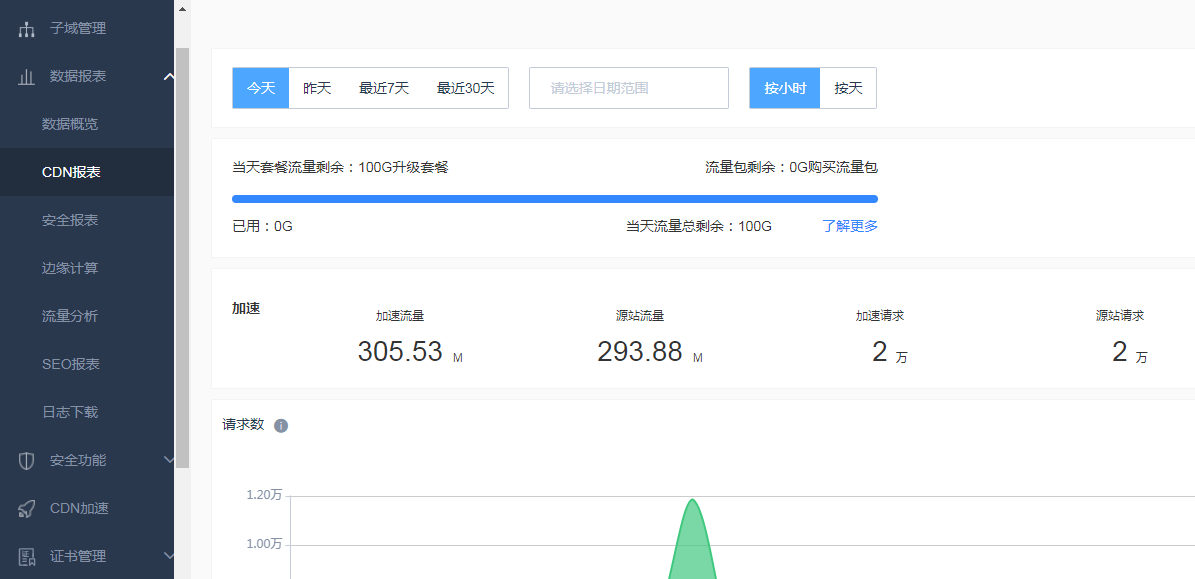Click the 请选择日期范围 date input field
1195x579 pixels.
point(628,88)
